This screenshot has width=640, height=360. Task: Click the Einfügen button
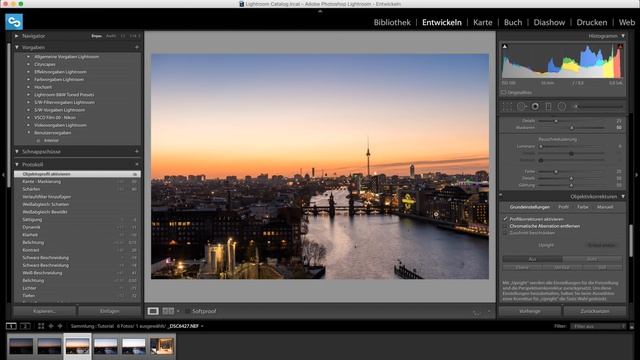pos(110,311)
